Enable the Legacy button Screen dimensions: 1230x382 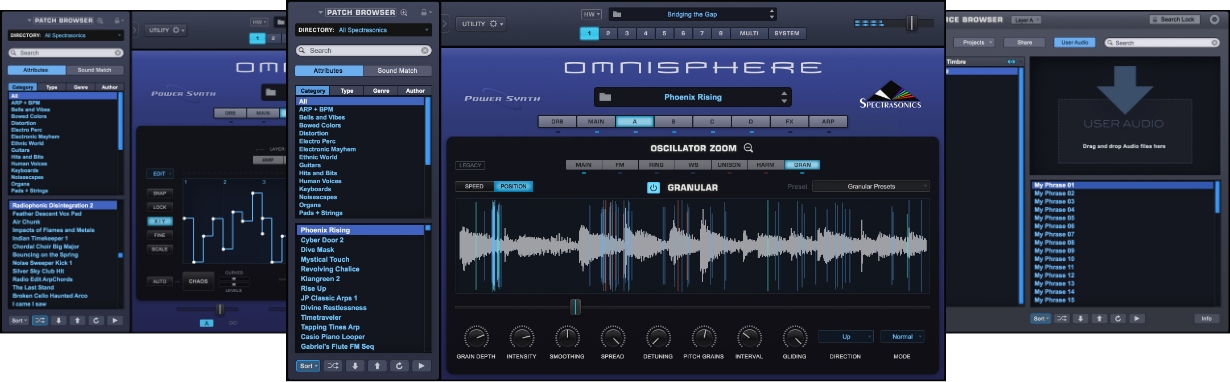click(x=470, y=165)
